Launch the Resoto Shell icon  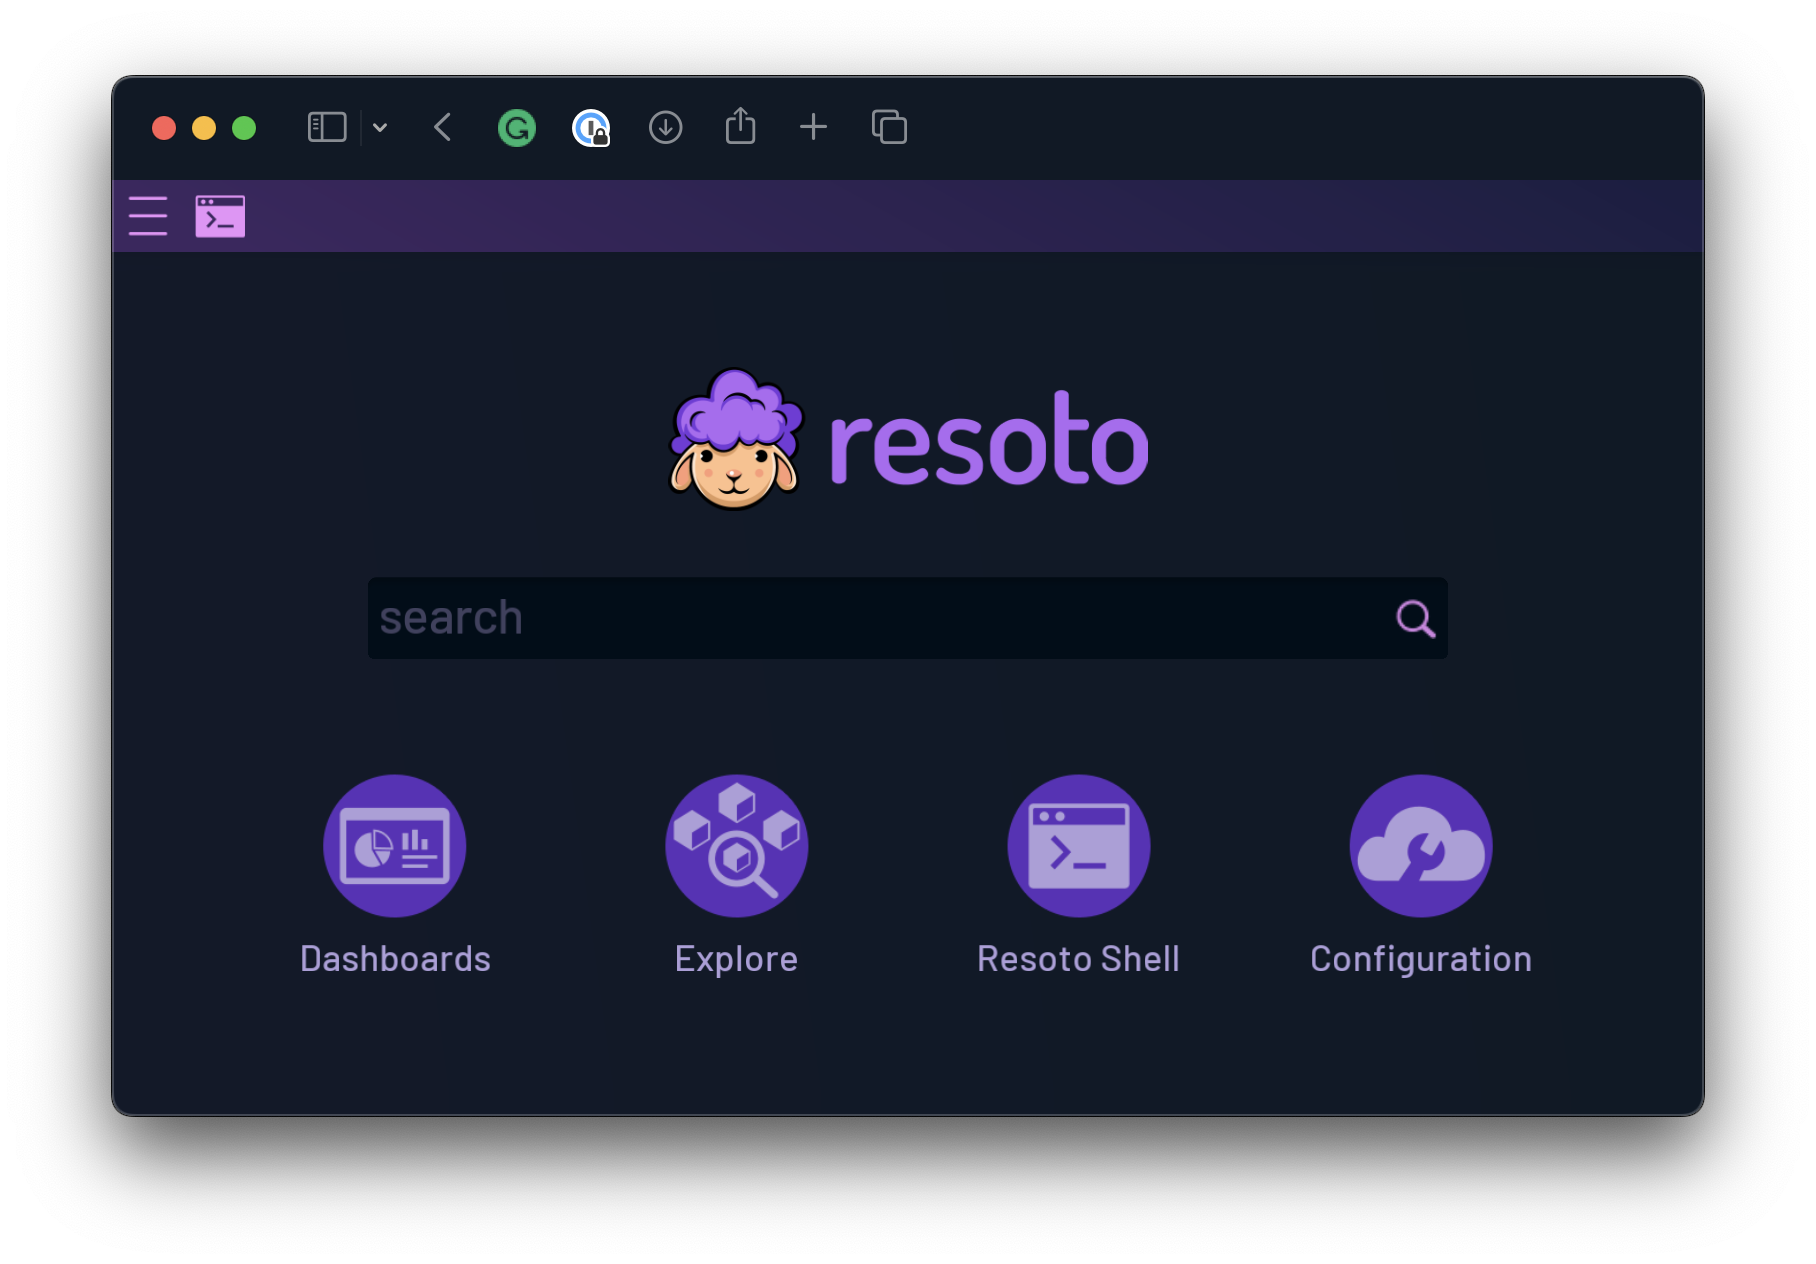coord(1079,846)
